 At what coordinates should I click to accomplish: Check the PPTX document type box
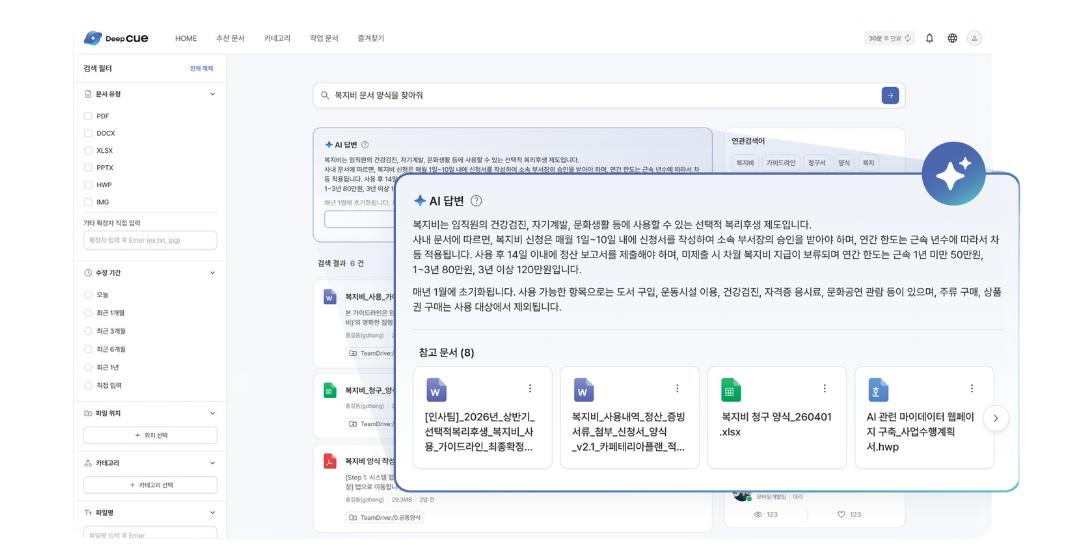pos(88,168)
